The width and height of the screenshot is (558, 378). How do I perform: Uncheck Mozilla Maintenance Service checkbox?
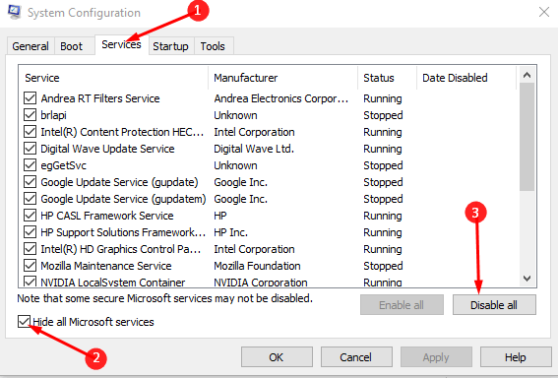point(30,265)
